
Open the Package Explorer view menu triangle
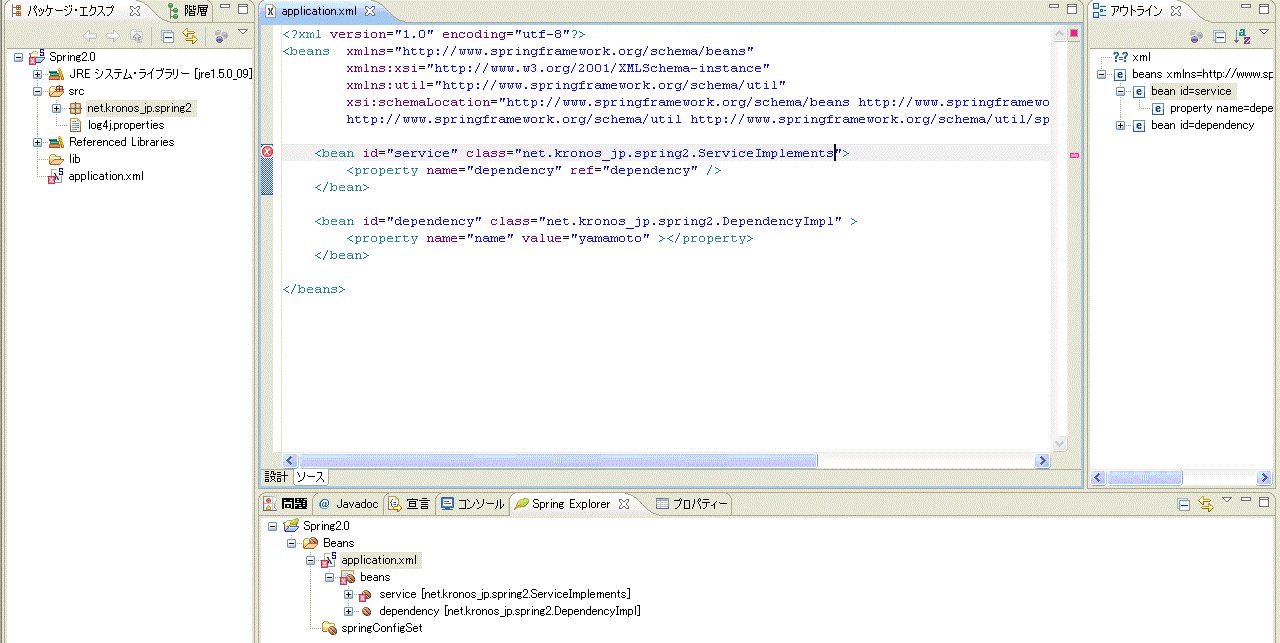[243, 33]
